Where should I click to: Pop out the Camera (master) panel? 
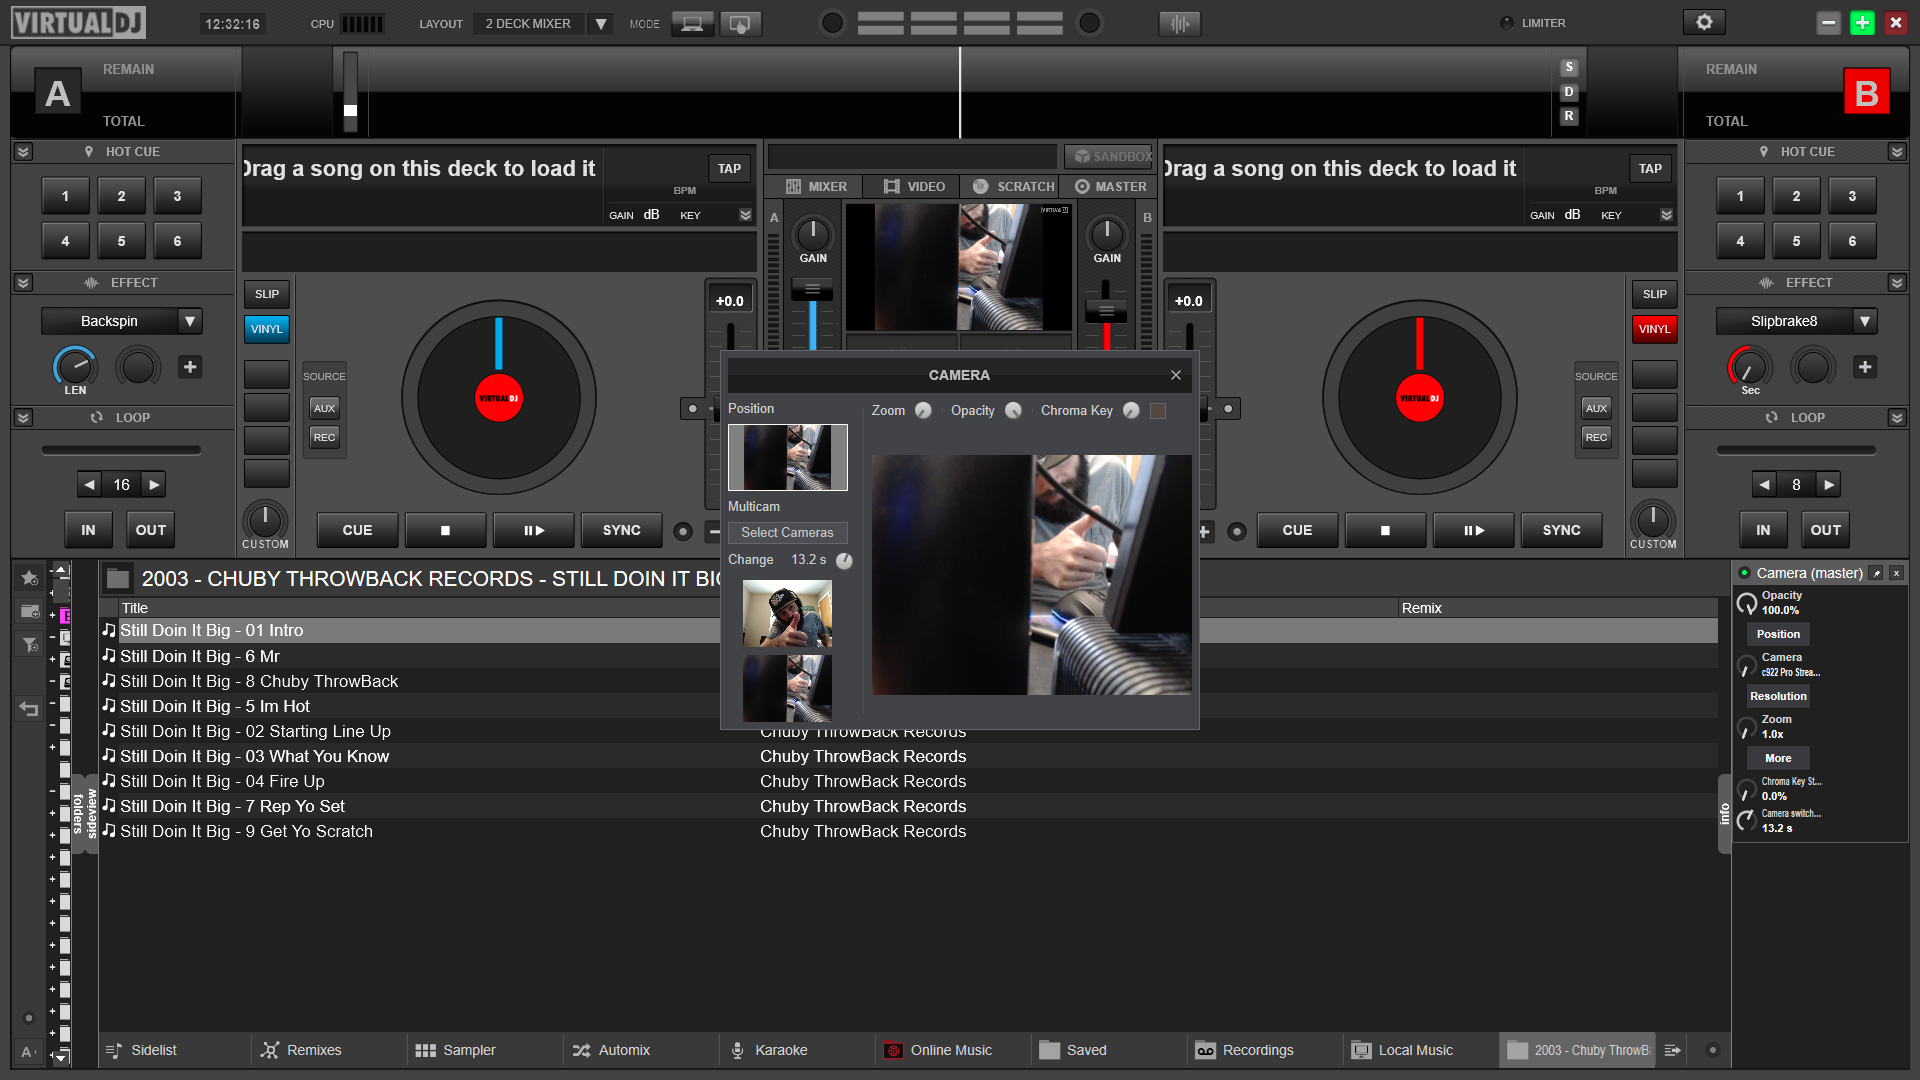coord(1877,573)
